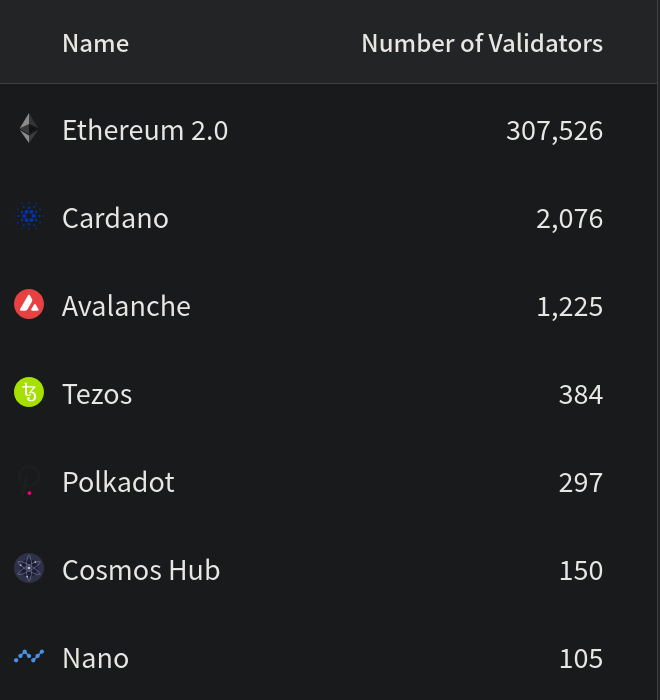This screenshot has height=700, width=660.
Task: Click the 384 validators value for Tezos
Action: pyautogui.click(x=580, y=394)
